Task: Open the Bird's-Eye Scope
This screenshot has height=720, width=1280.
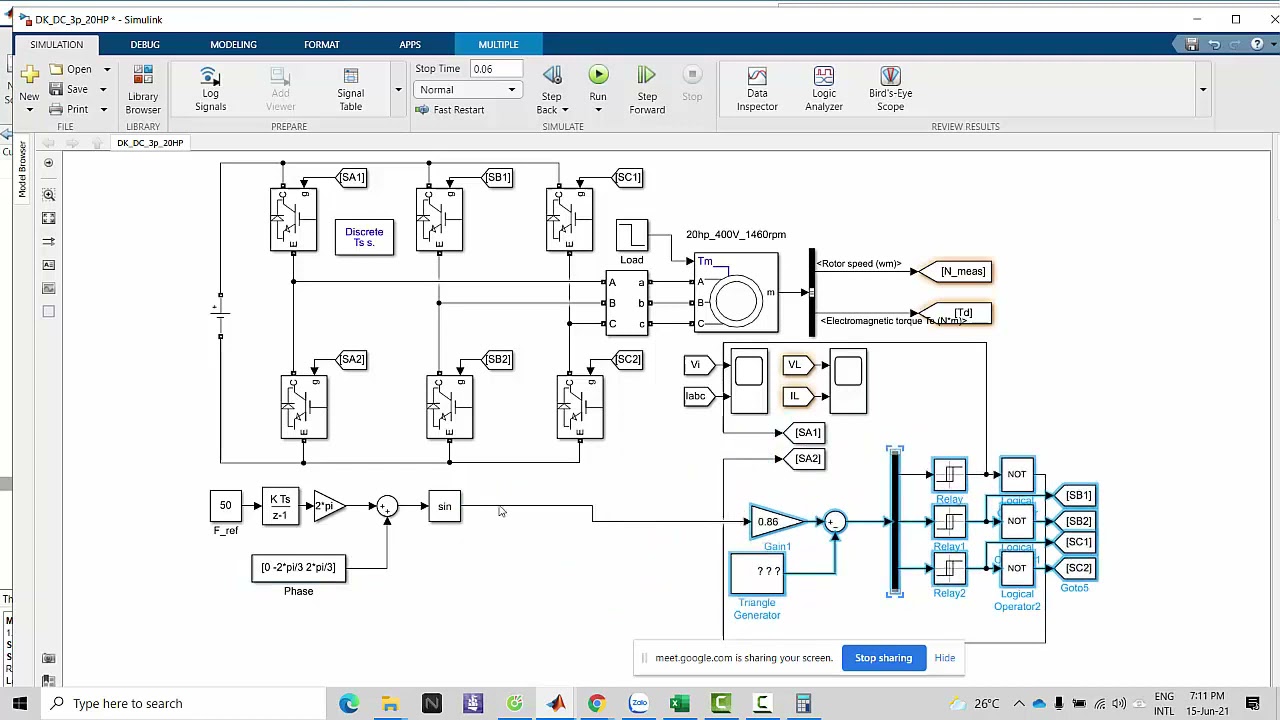Action: (890, 90)
